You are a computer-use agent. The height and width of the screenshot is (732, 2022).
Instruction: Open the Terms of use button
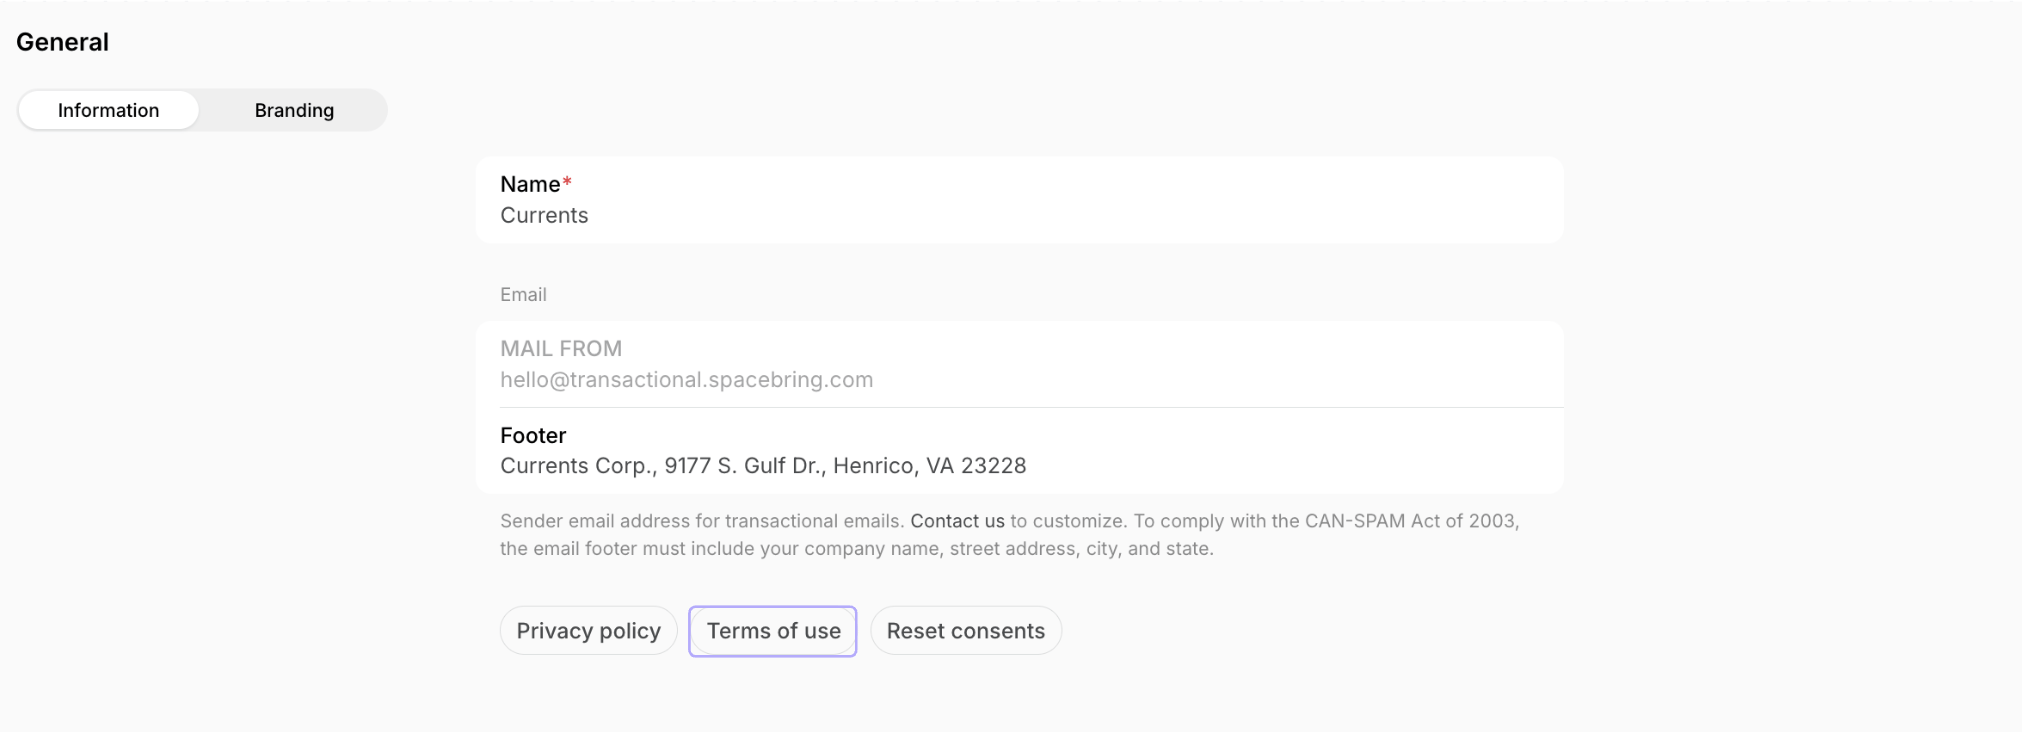(x=773, y=631)
